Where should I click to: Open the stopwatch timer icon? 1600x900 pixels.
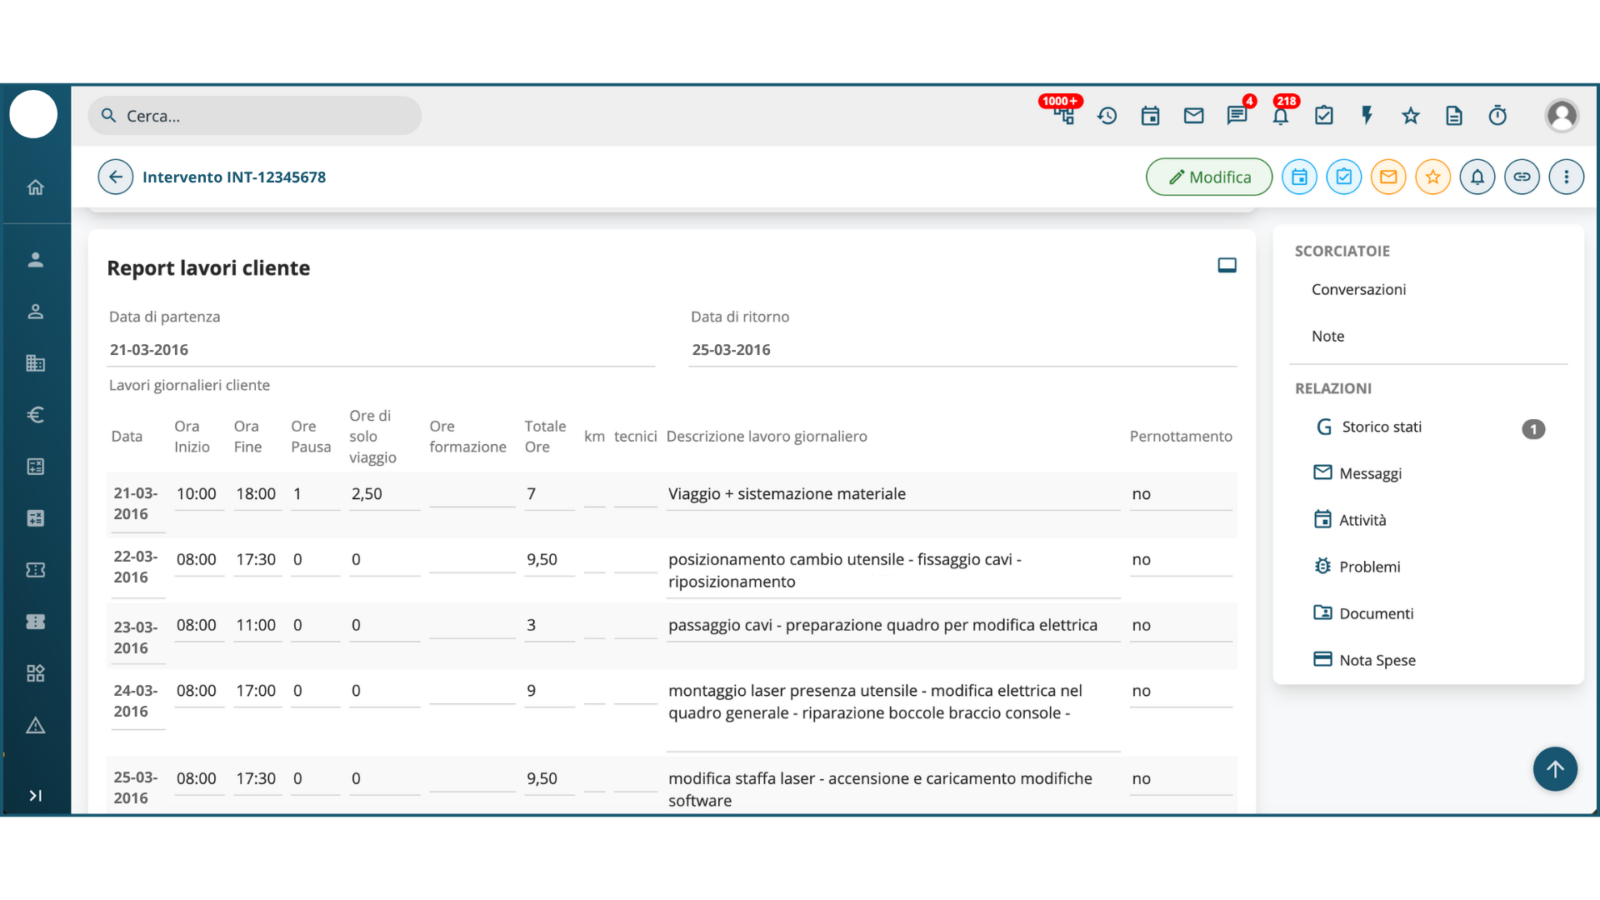pos(1497,116)
